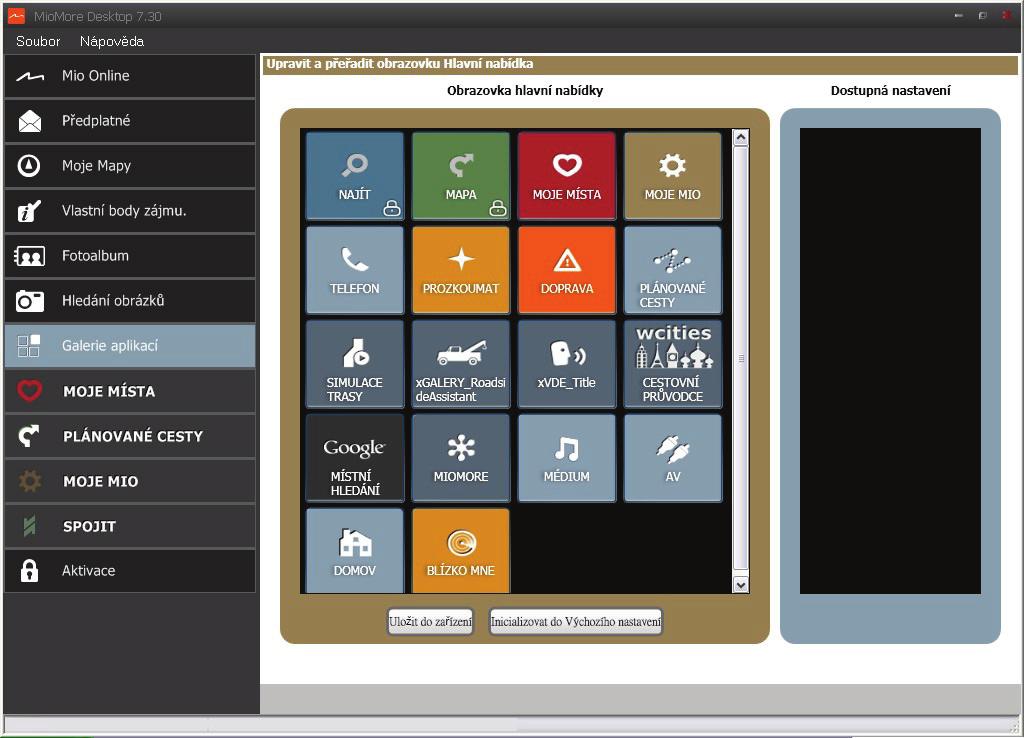Open Fotoalbum sidebar section
1024x738 pixels.
click(x=130, y=256)
